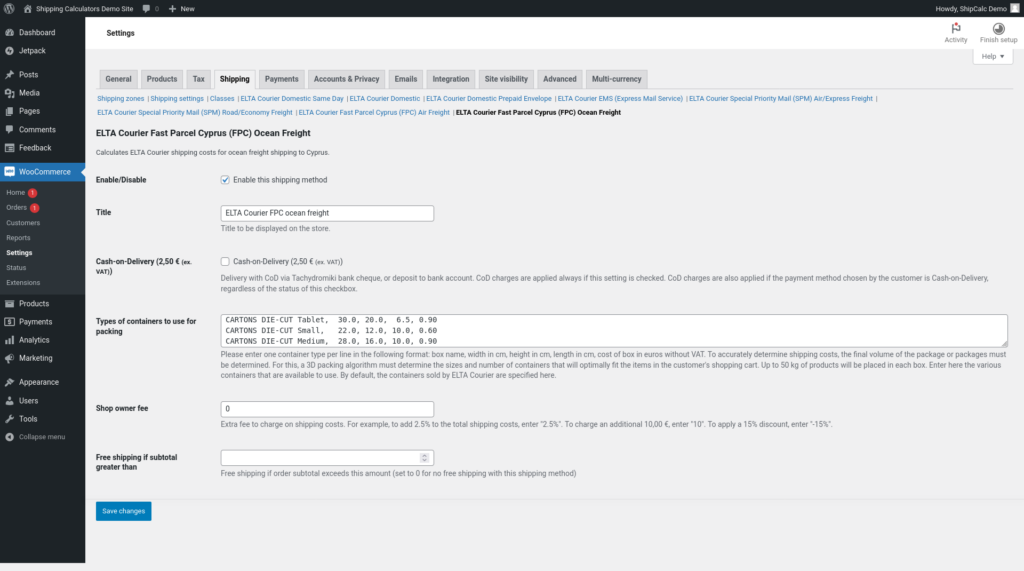
Task: Open ELTA SPM Air/Express Freight link
Action: [780, 99]
